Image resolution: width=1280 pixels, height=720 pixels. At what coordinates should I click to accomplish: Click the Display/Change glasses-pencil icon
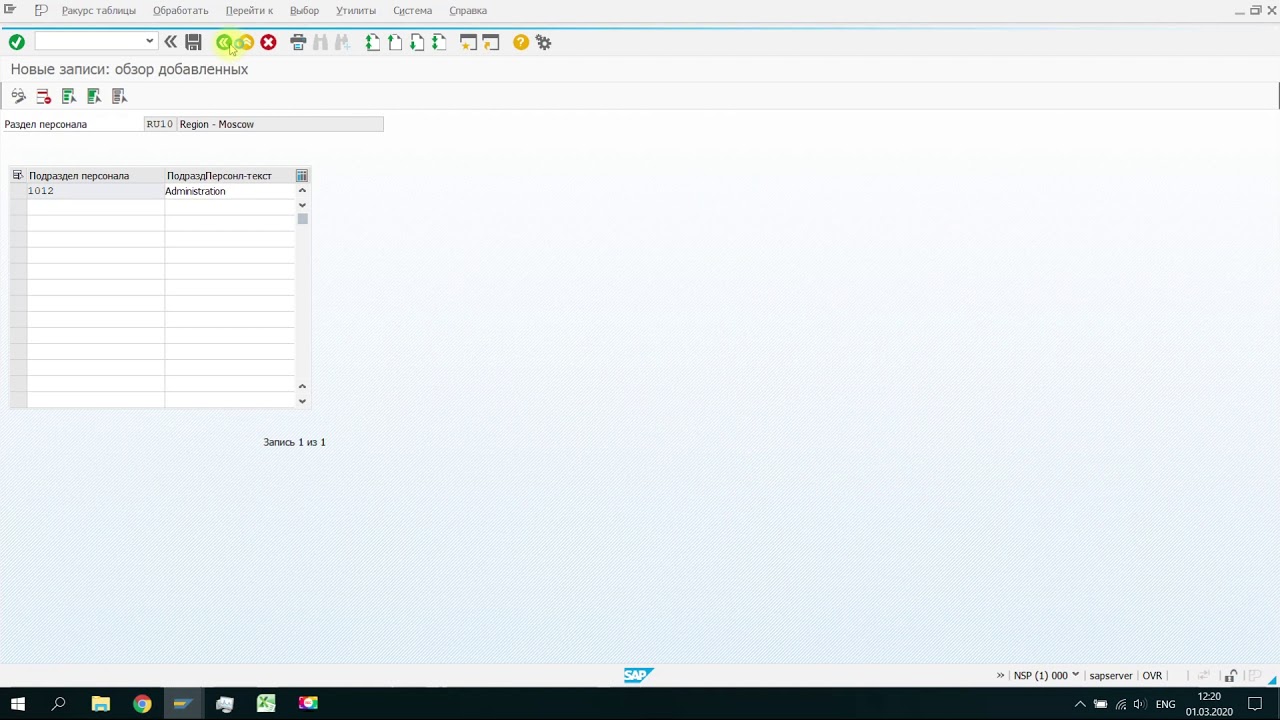[x=19, y=96]
